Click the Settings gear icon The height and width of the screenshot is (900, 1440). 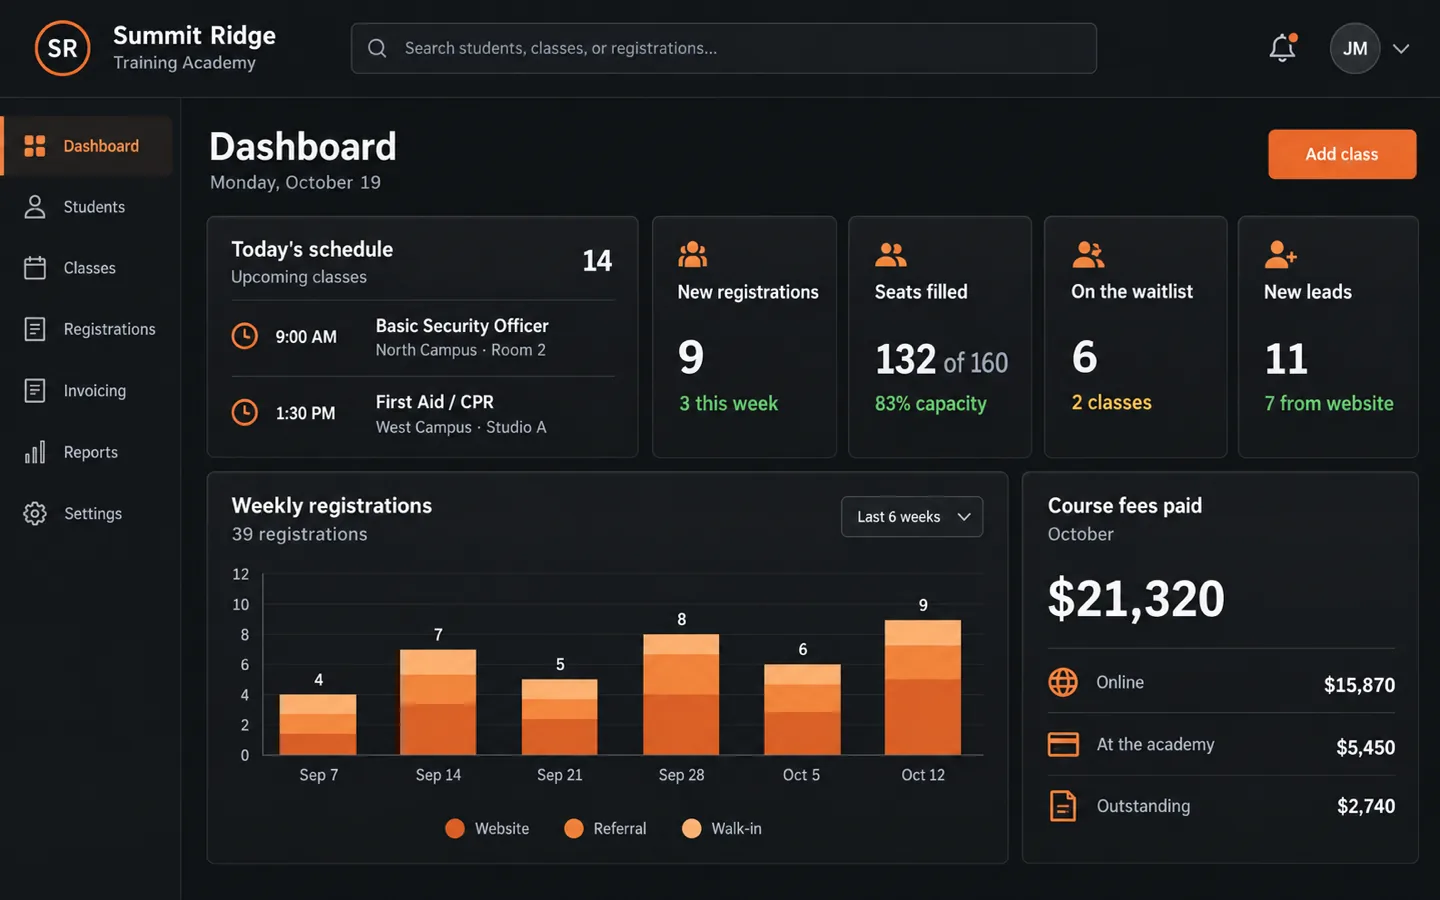click(35, 513)
